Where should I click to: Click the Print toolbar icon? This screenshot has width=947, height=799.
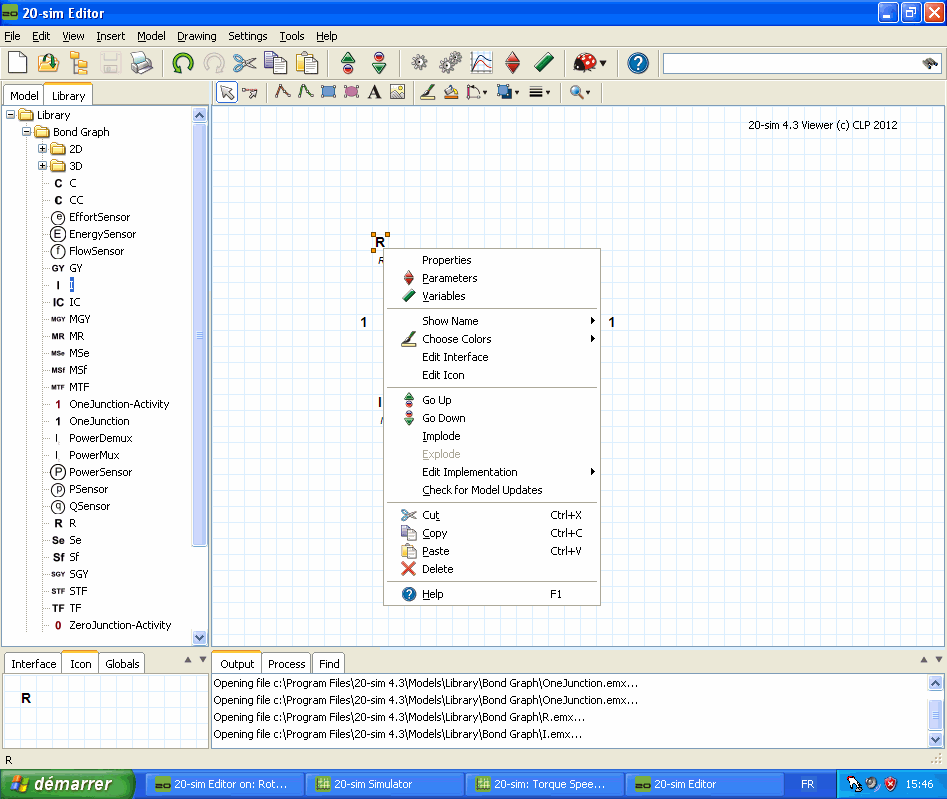[141, 63]
